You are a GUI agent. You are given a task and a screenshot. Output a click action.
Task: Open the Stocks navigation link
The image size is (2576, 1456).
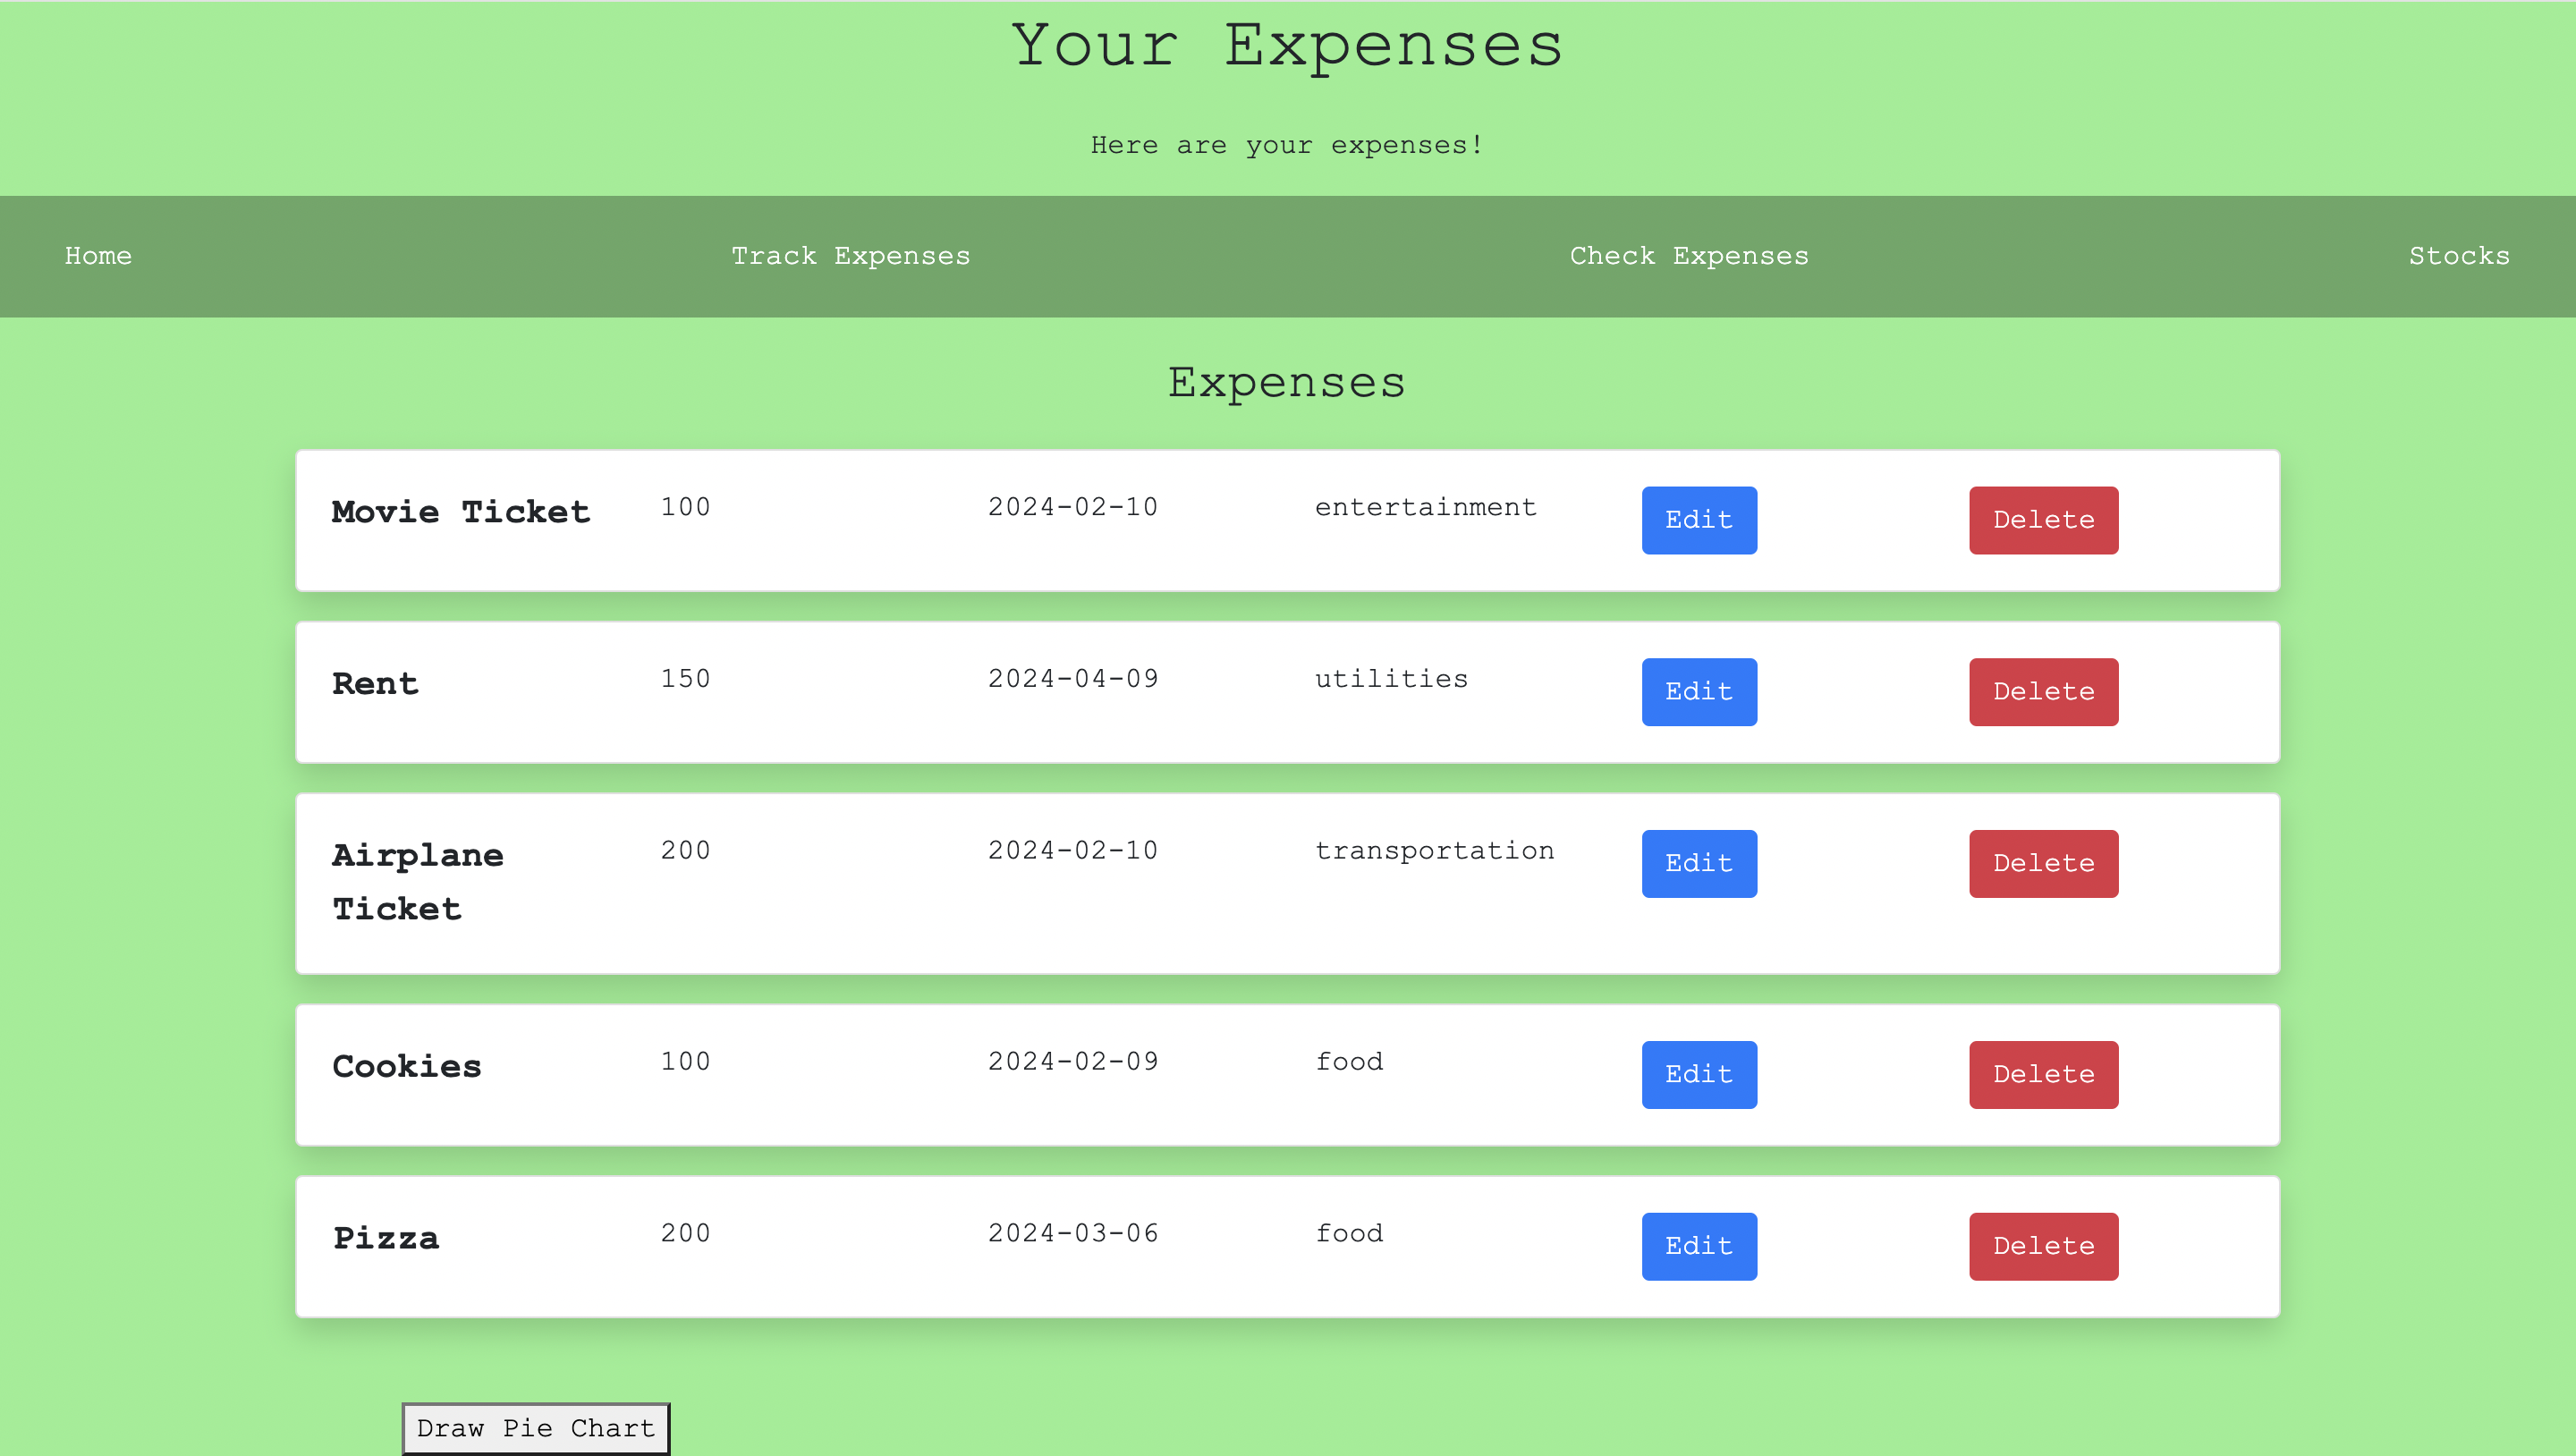[x=2458, y=256]
